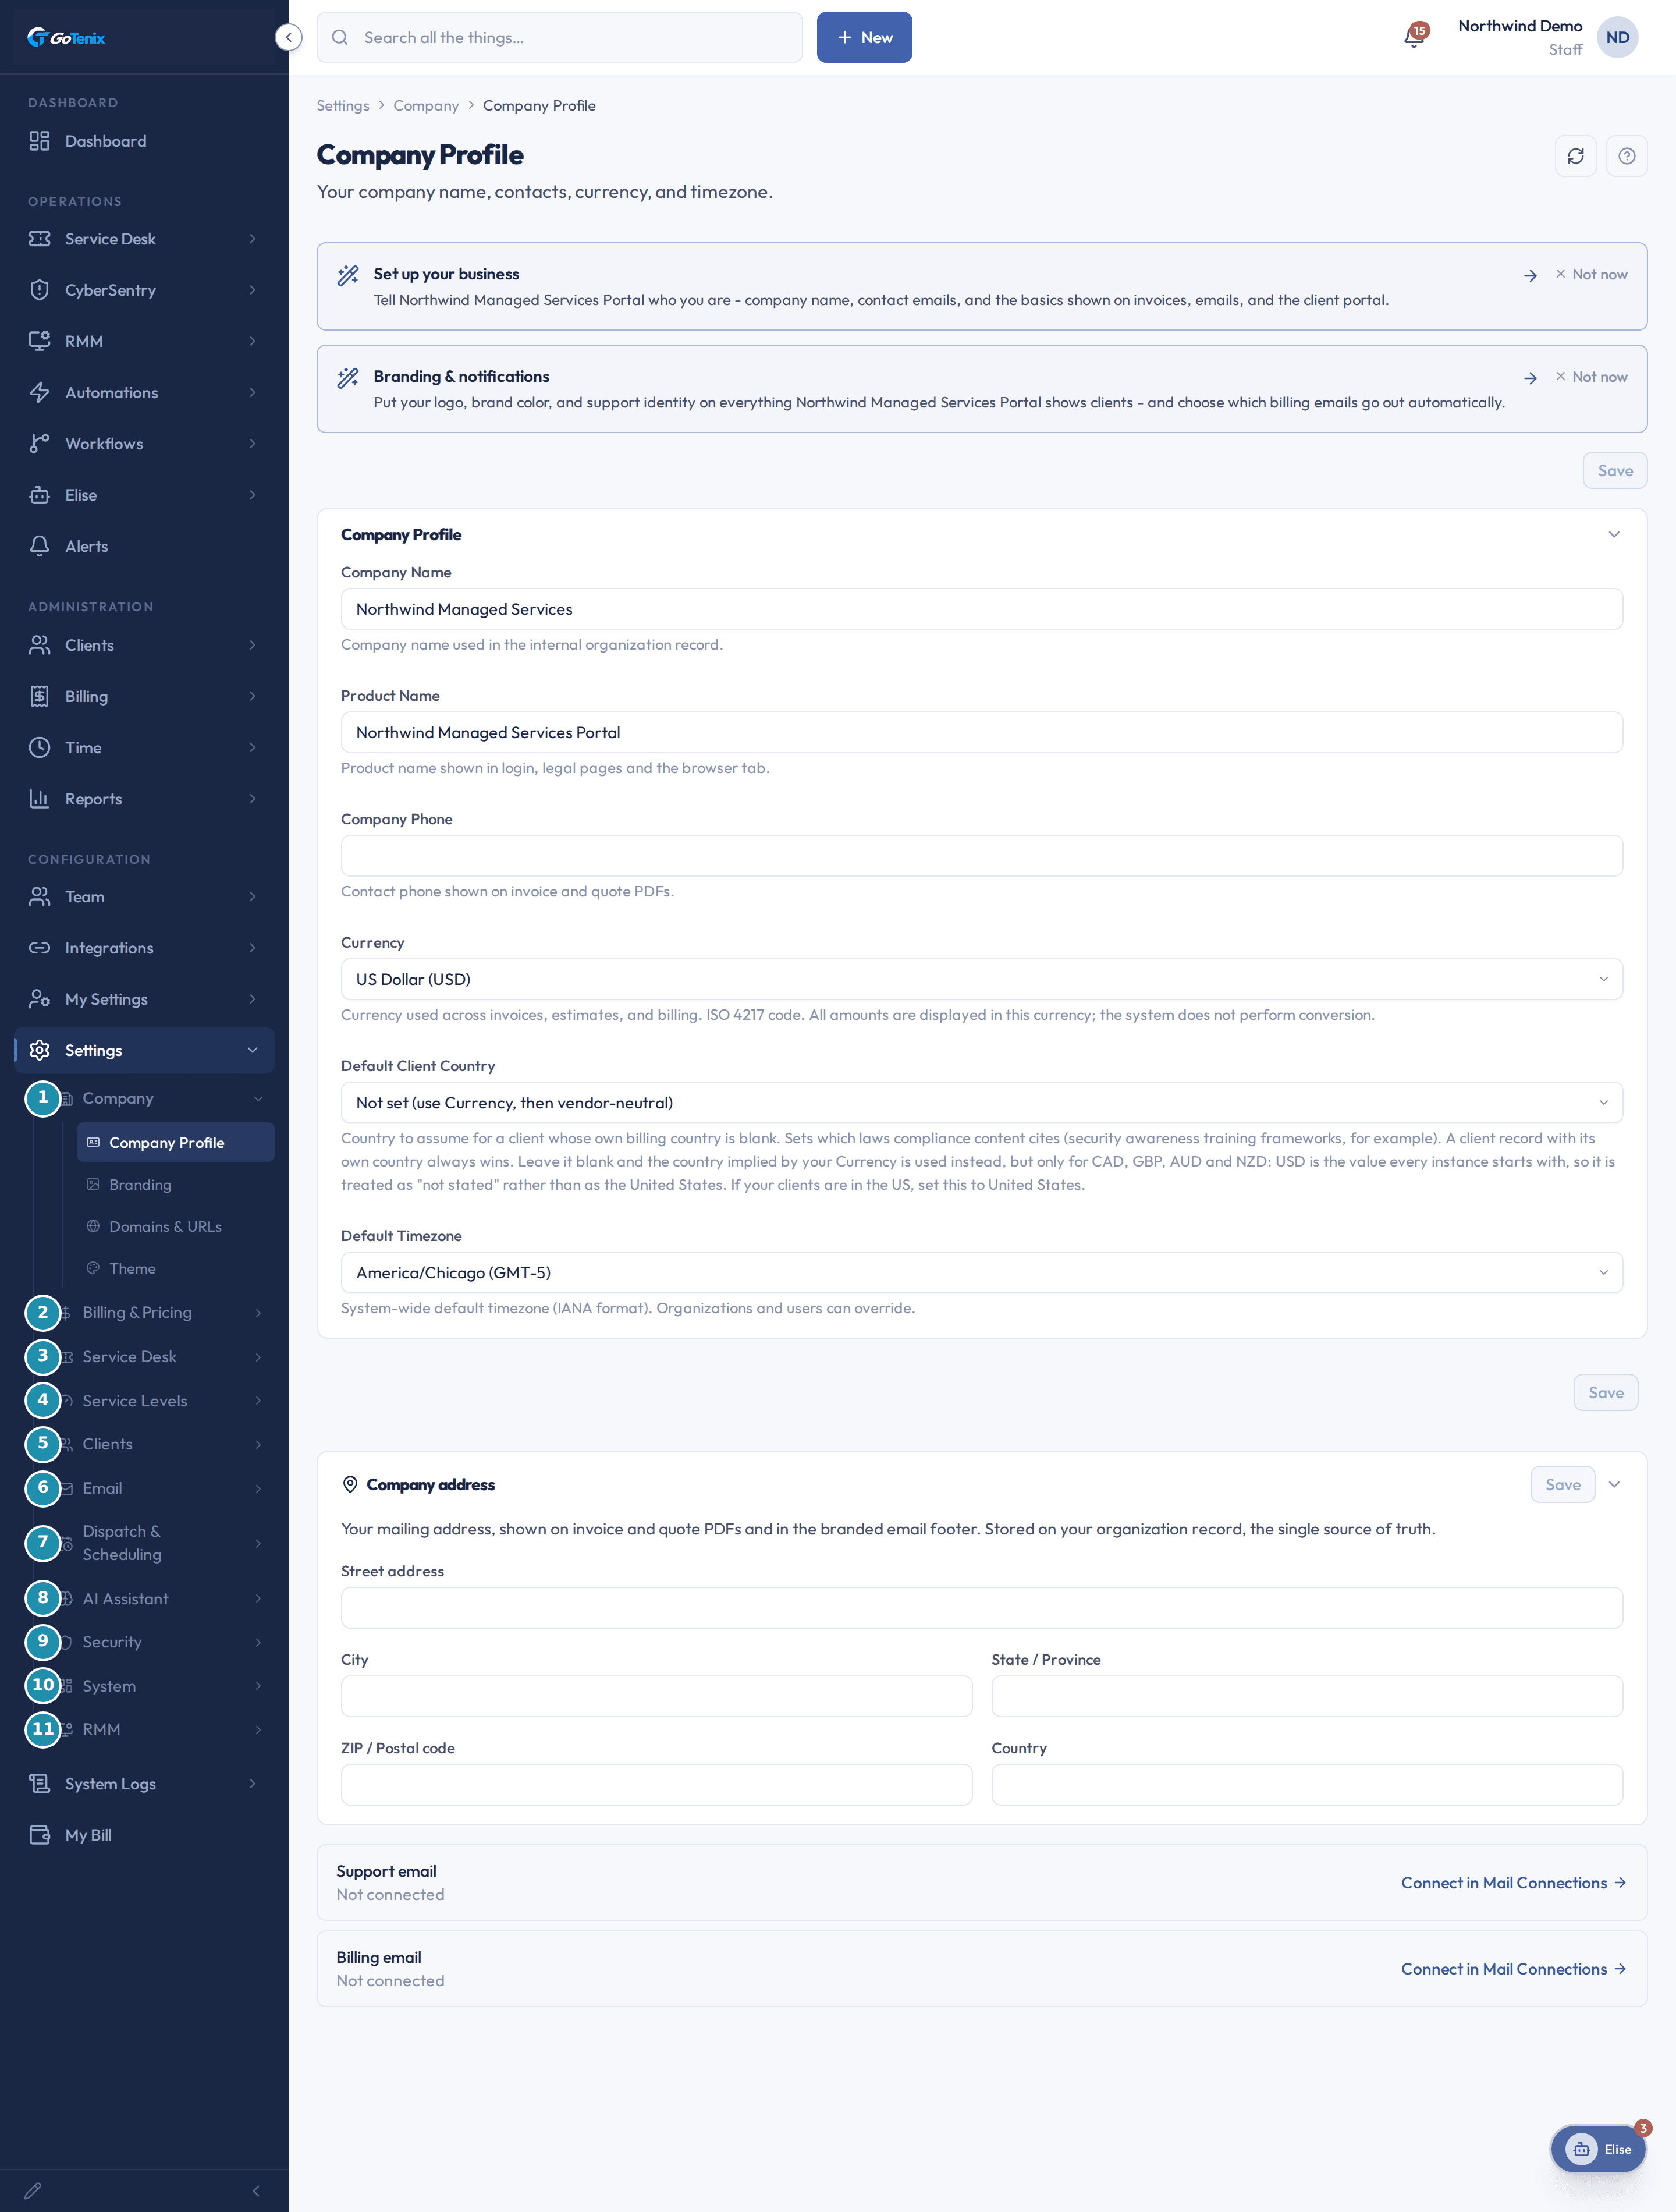Expand AI Assistant settings
The image size is (1676, 2212).
(x=163, y=1598)
